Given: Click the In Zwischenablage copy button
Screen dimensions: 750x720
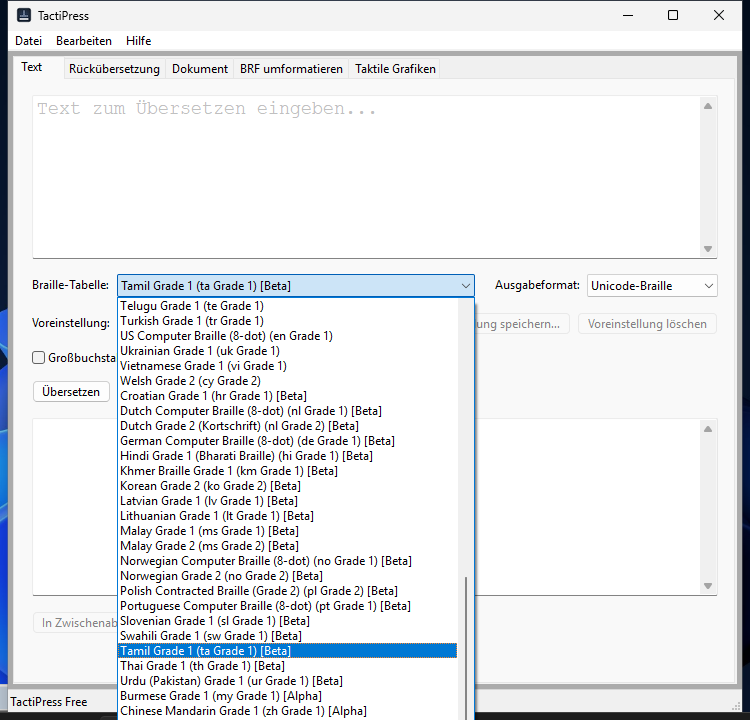Looking at the screenshot, I should coord(76,622).
